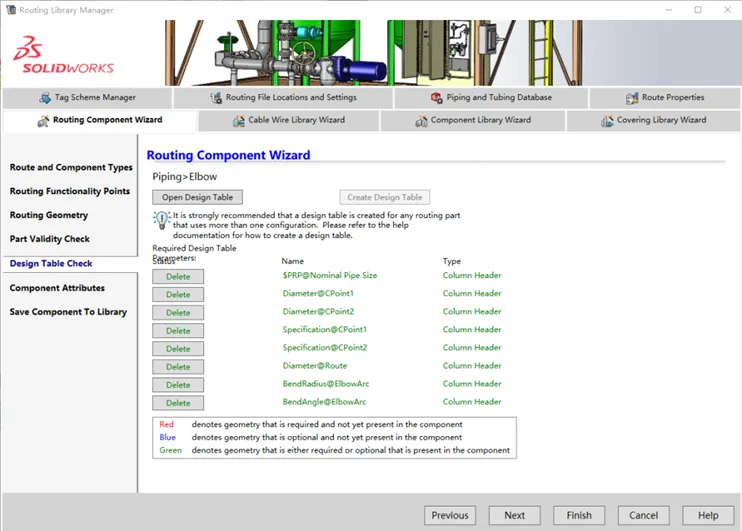Image resolution: width=742 pixels, height=531 pixels.
Task: Click the lightbulb tip icon
Action: (x=161, y=220)
